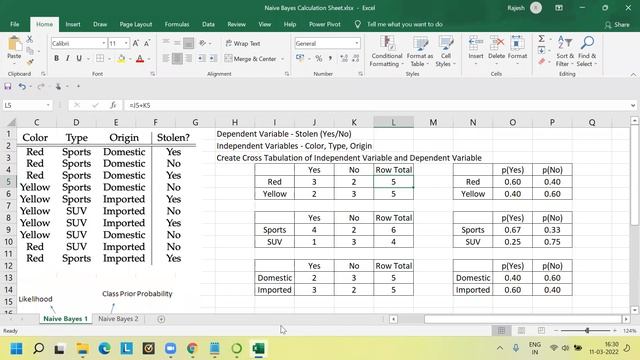Open the File menu tab
The width and height of the screenshot is (640, 360).
(x=15, y=24)
